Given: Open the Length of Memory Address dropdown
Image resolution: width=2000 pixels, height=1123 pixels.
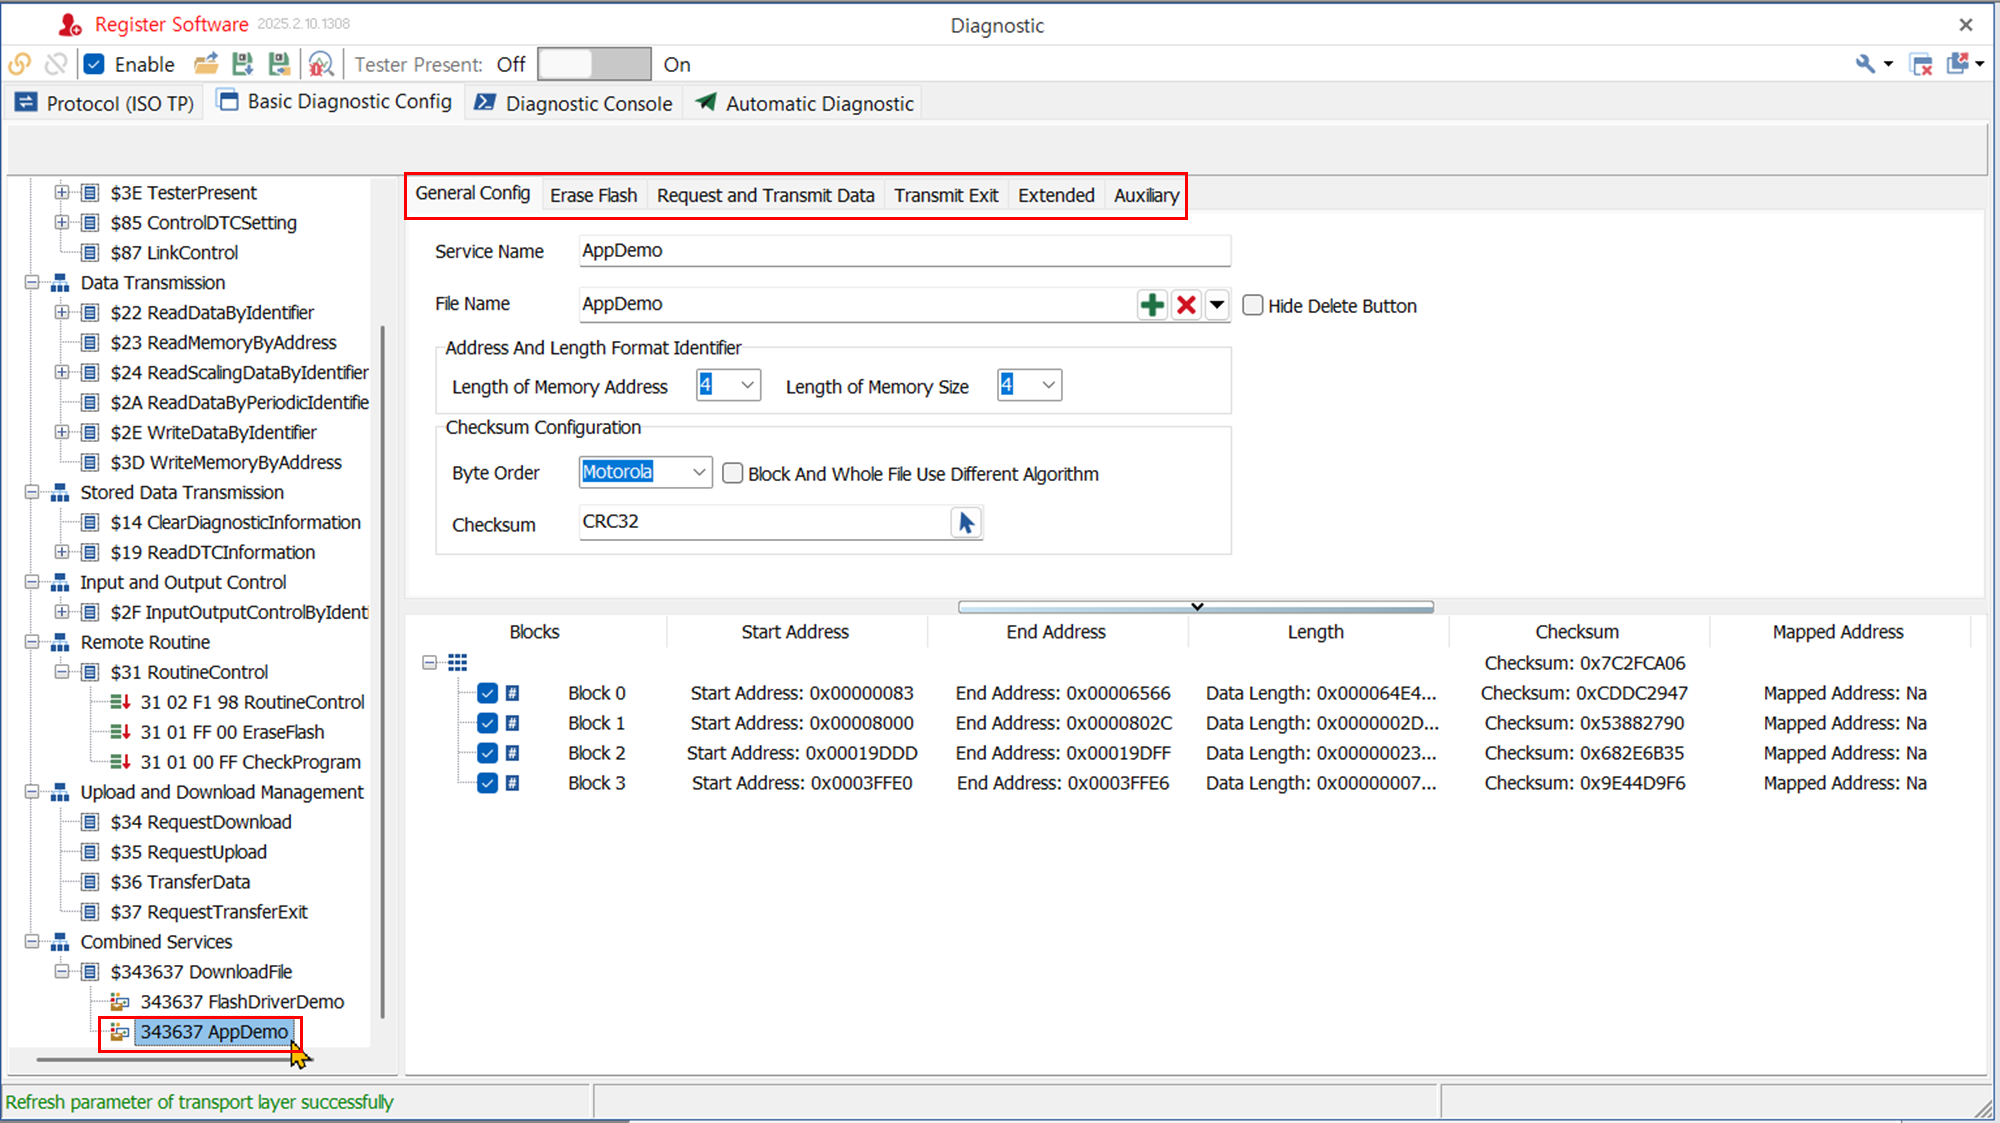Looking at the screenshot, I should point(747,385).
